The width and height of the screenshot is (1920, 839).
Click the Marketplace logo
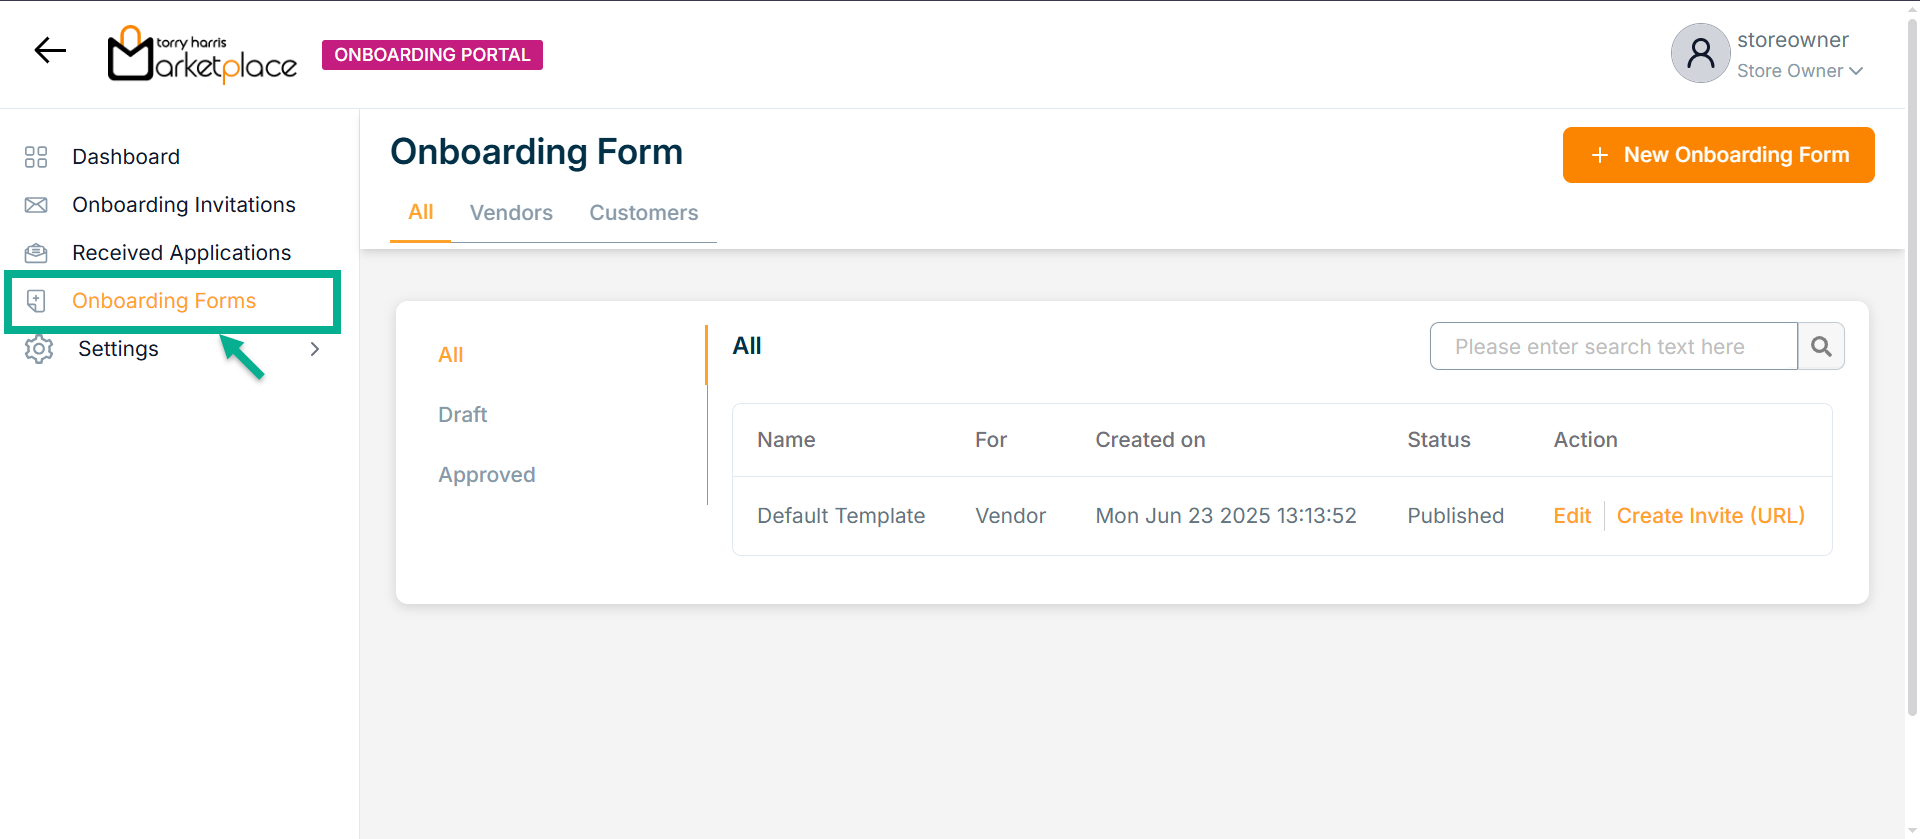203,55
